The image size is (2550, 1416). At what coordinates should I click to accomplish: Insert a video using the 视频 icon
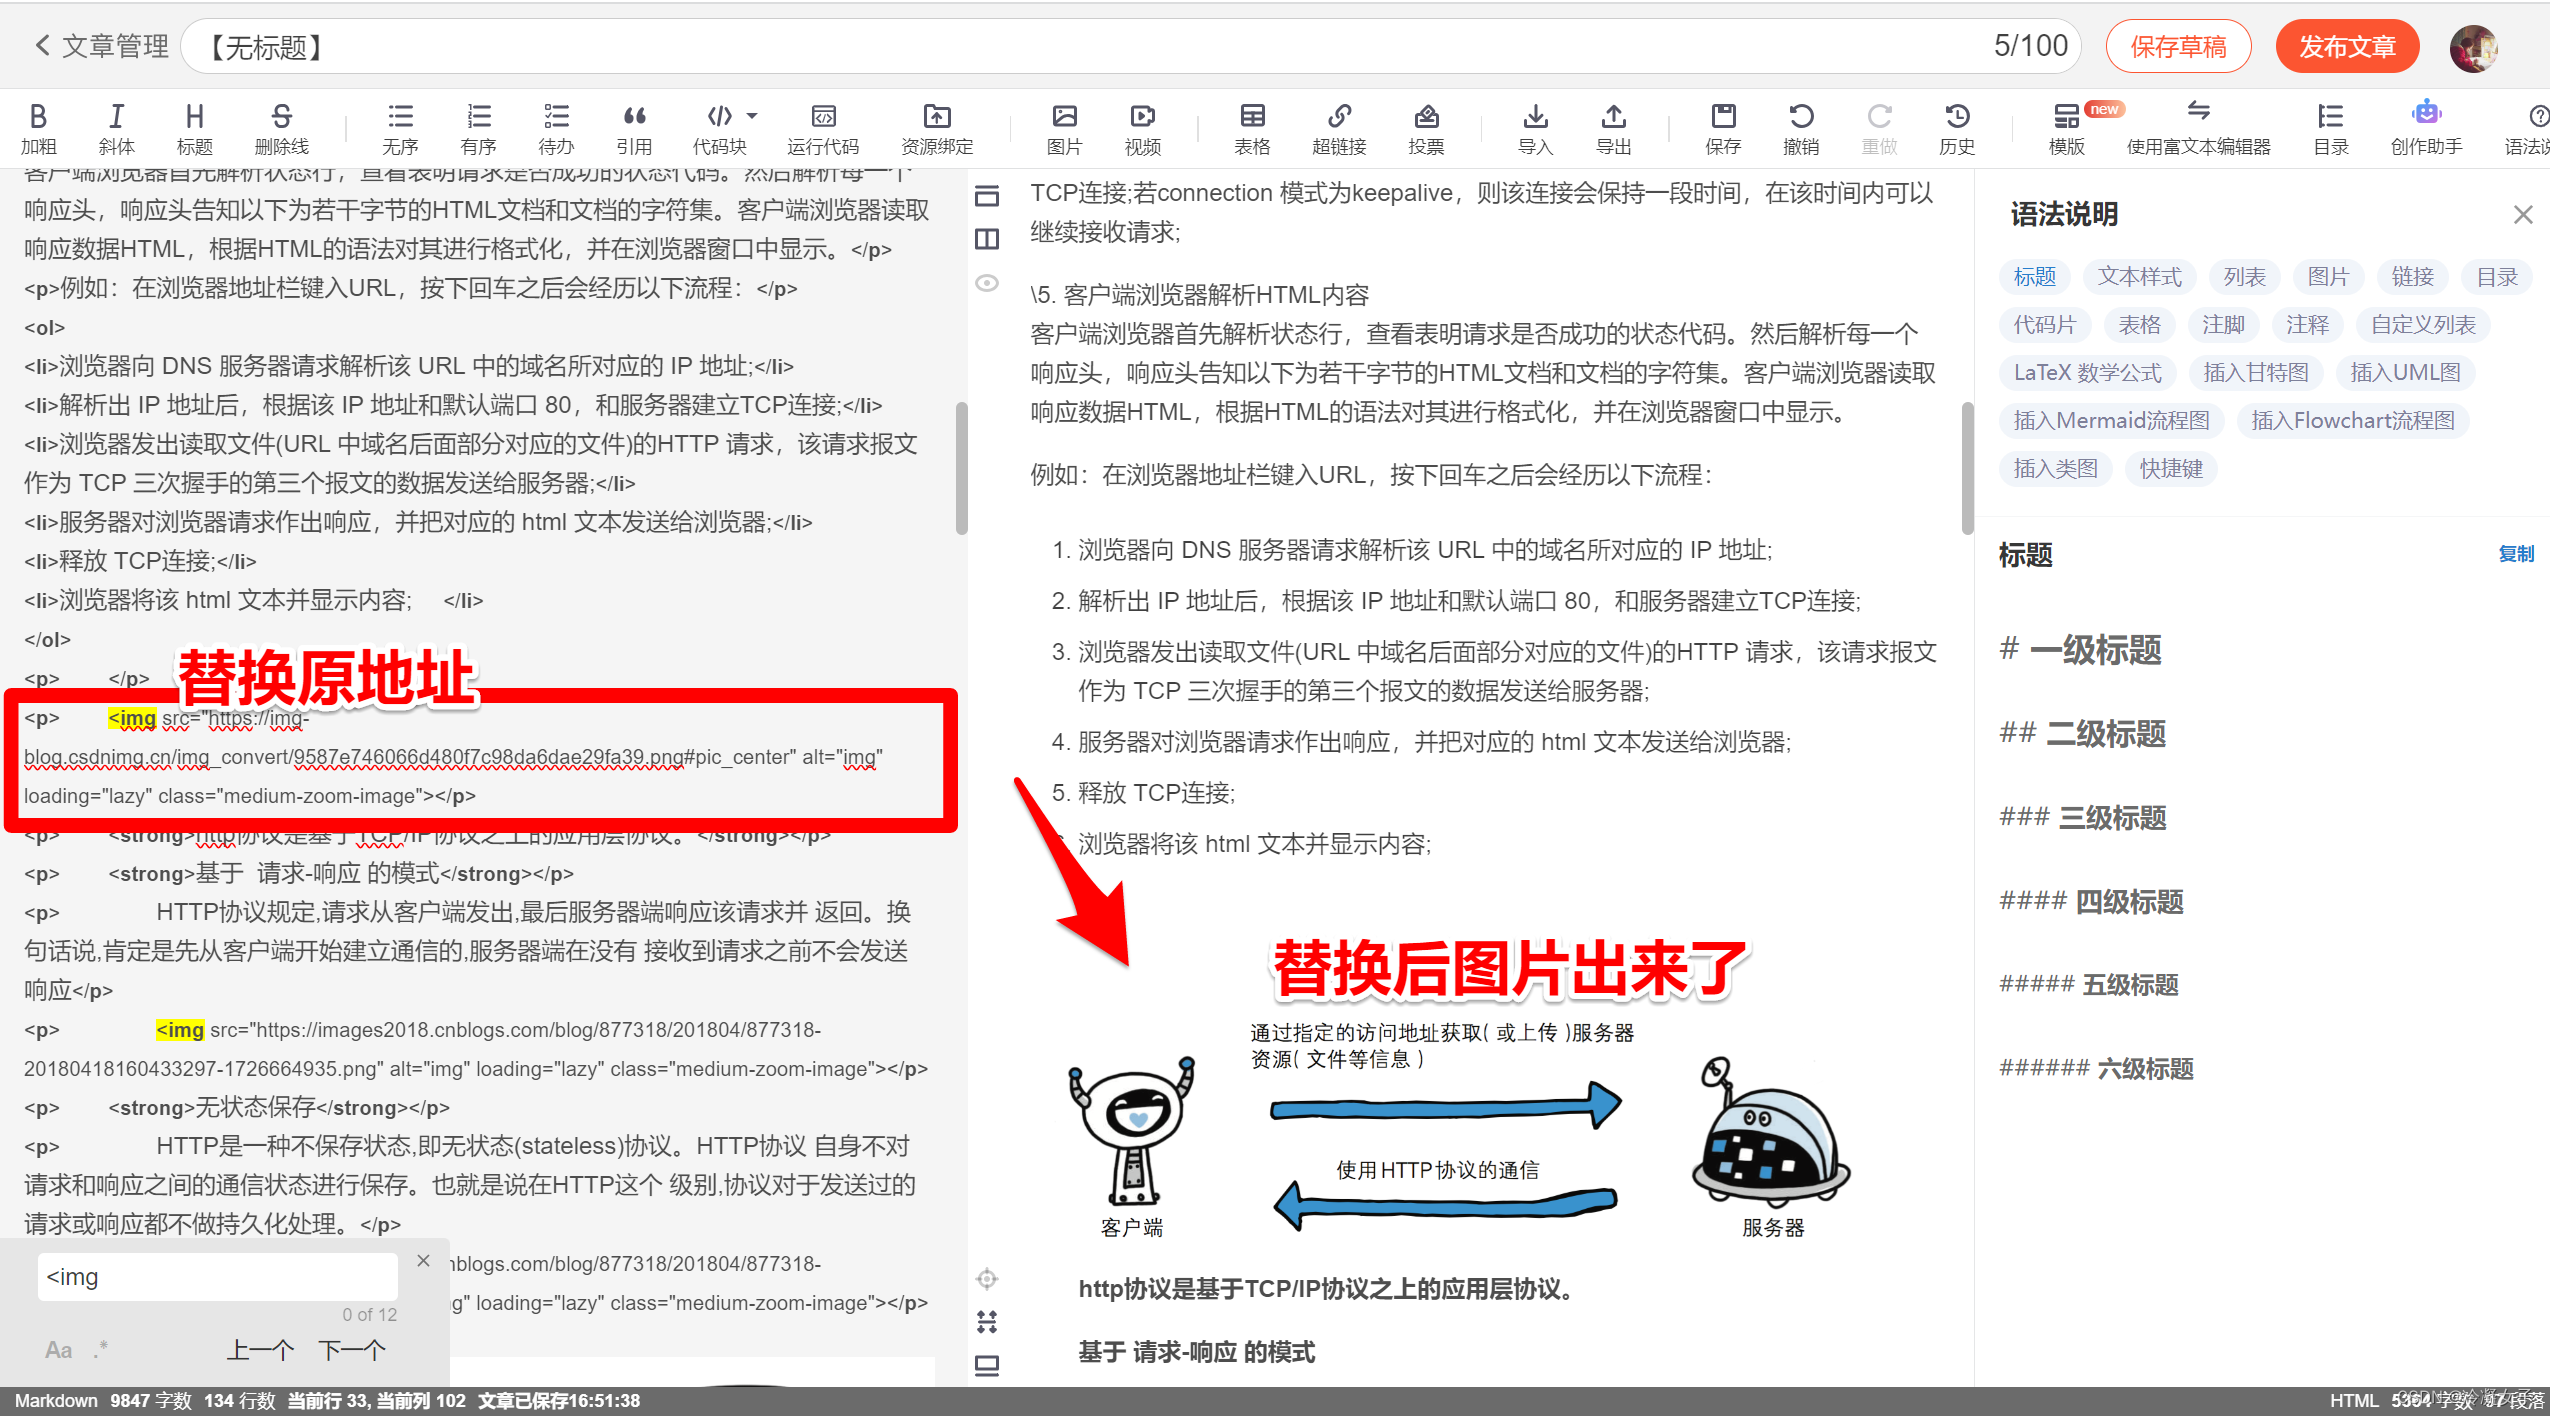click(x=1141, y=127)
